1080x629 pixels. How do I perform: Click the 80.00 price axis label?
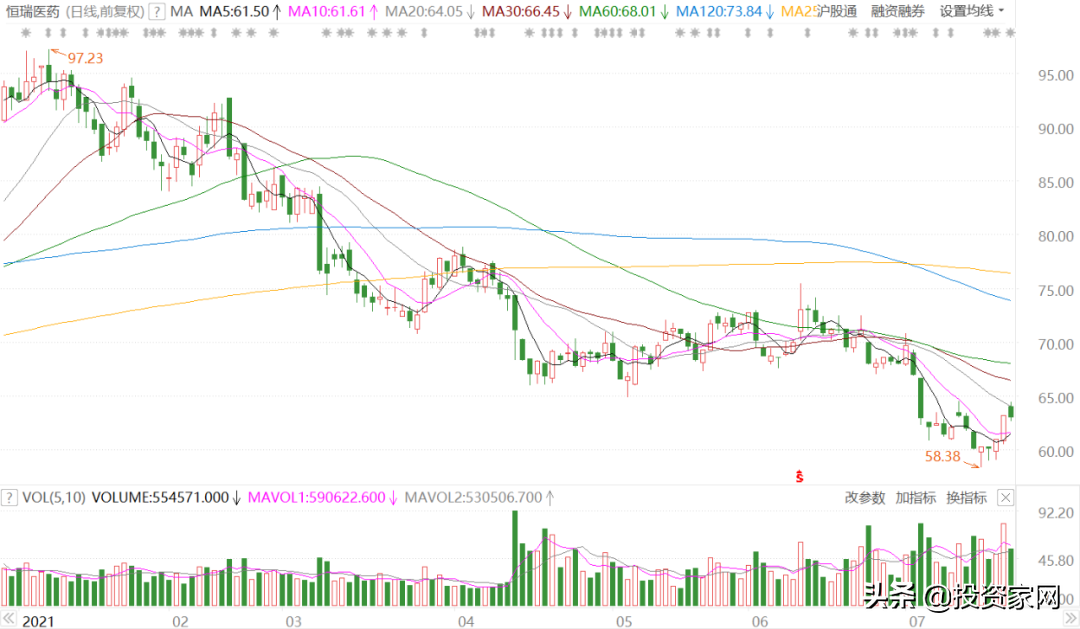(1055, 236)
